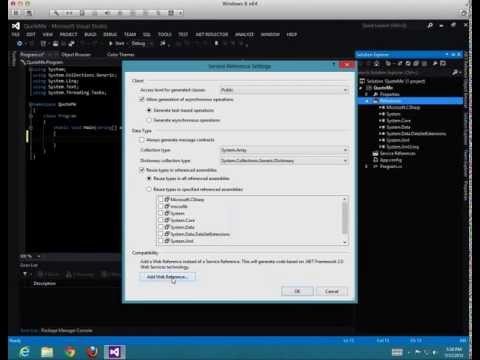Click the Start debugging play button
The height and width of the screenshot is (360, 480).
pyautogui.click(x=116, y=43)
